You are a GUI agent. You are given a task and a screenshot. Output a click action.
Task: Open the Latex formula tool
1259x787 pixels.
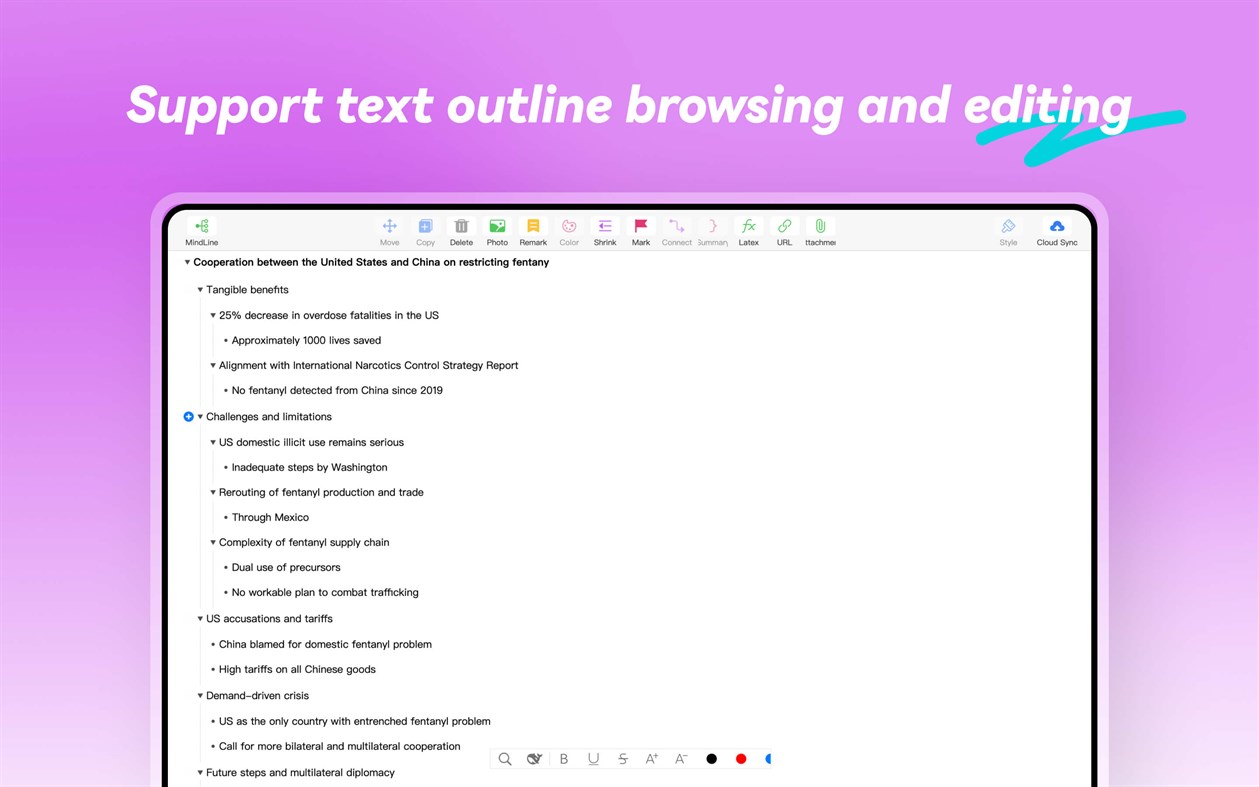pyautogui.click(x=748, y=228)
